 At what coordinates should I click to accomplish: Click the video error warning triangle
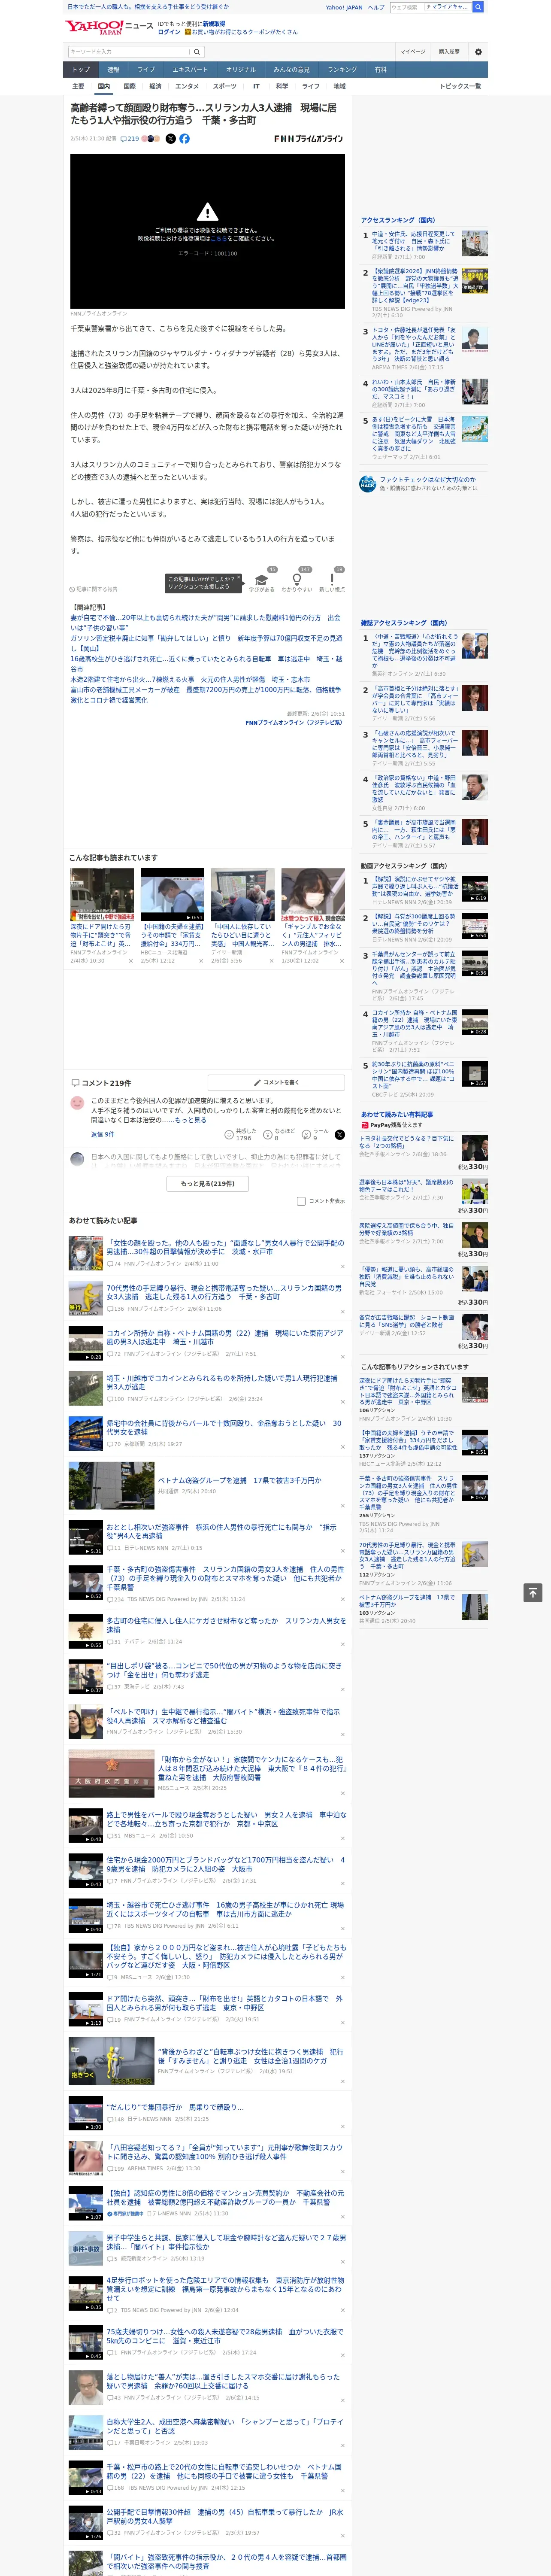207,212
